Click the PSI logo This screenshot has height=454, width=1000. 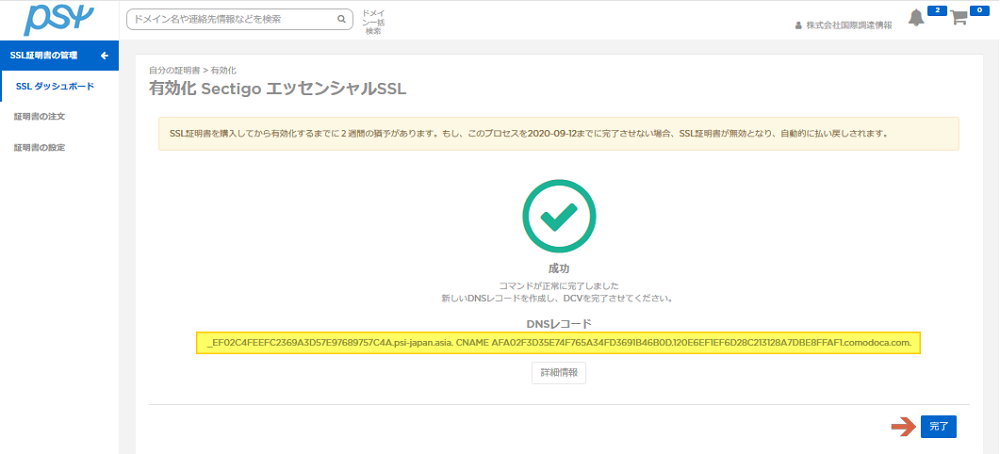(x=59, y=20)
